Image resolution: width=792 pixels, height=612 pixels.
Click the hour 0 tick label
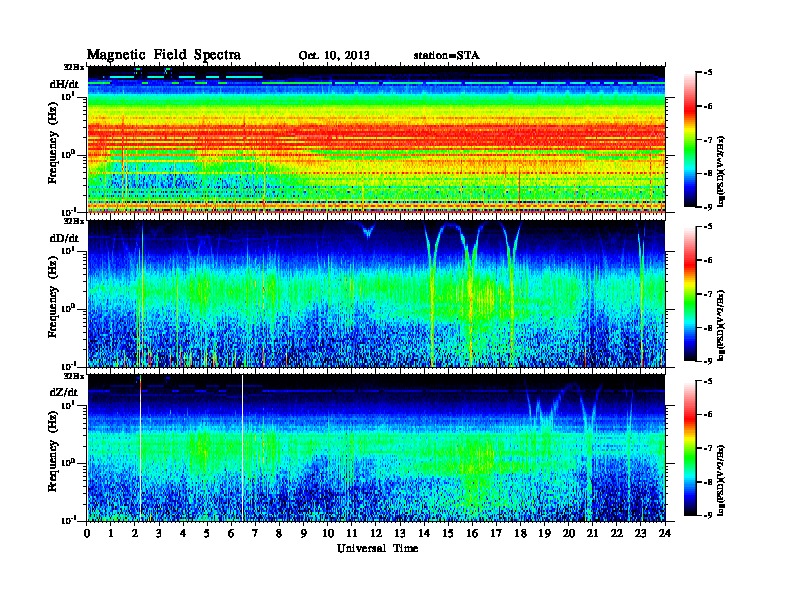pyautogui.click(x=87, y=533)
